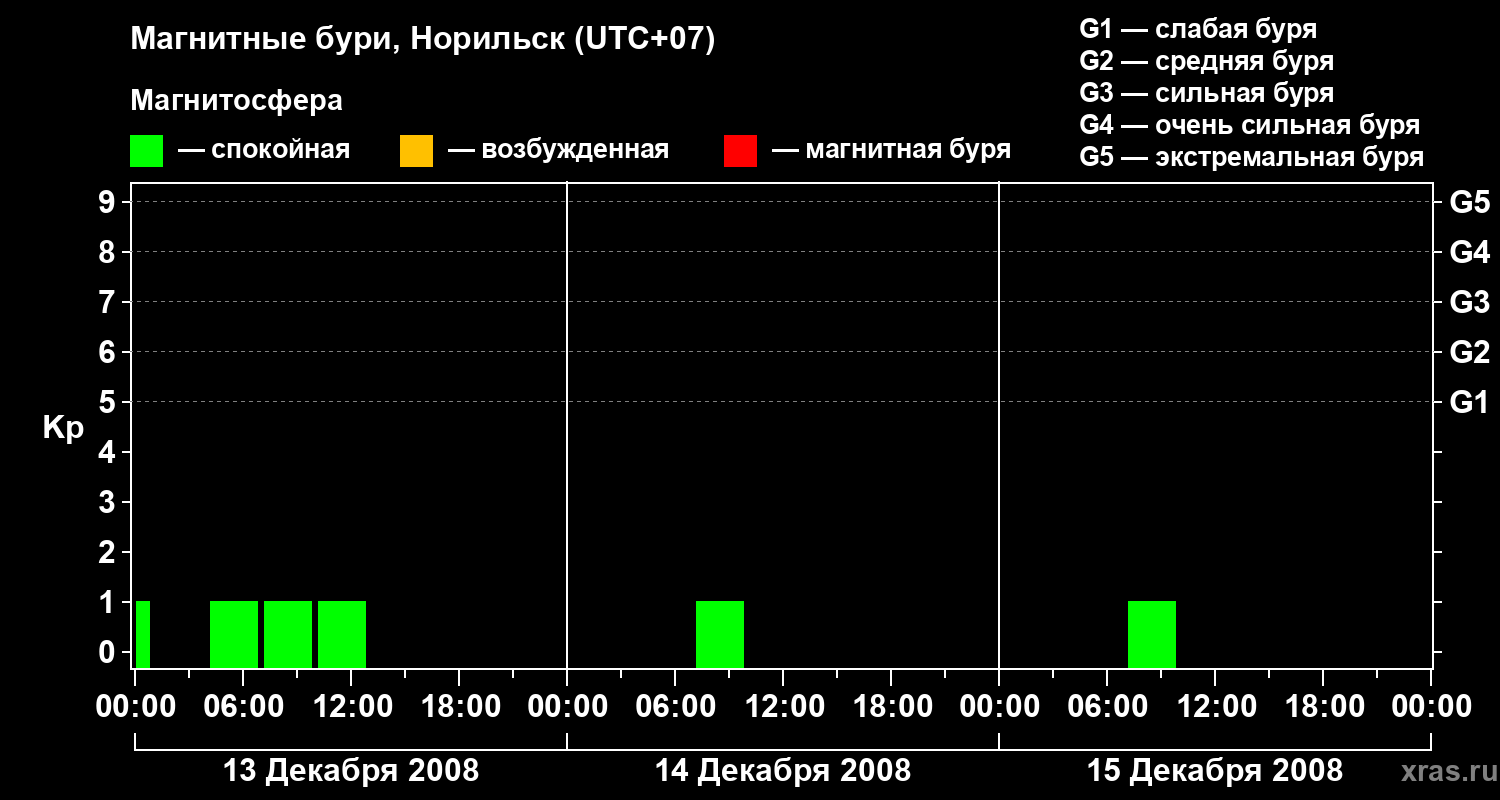Click the orange 'возбужденная' legend swatch
The height and width of the screenshot is (800, 1500).
pos(416,151)
